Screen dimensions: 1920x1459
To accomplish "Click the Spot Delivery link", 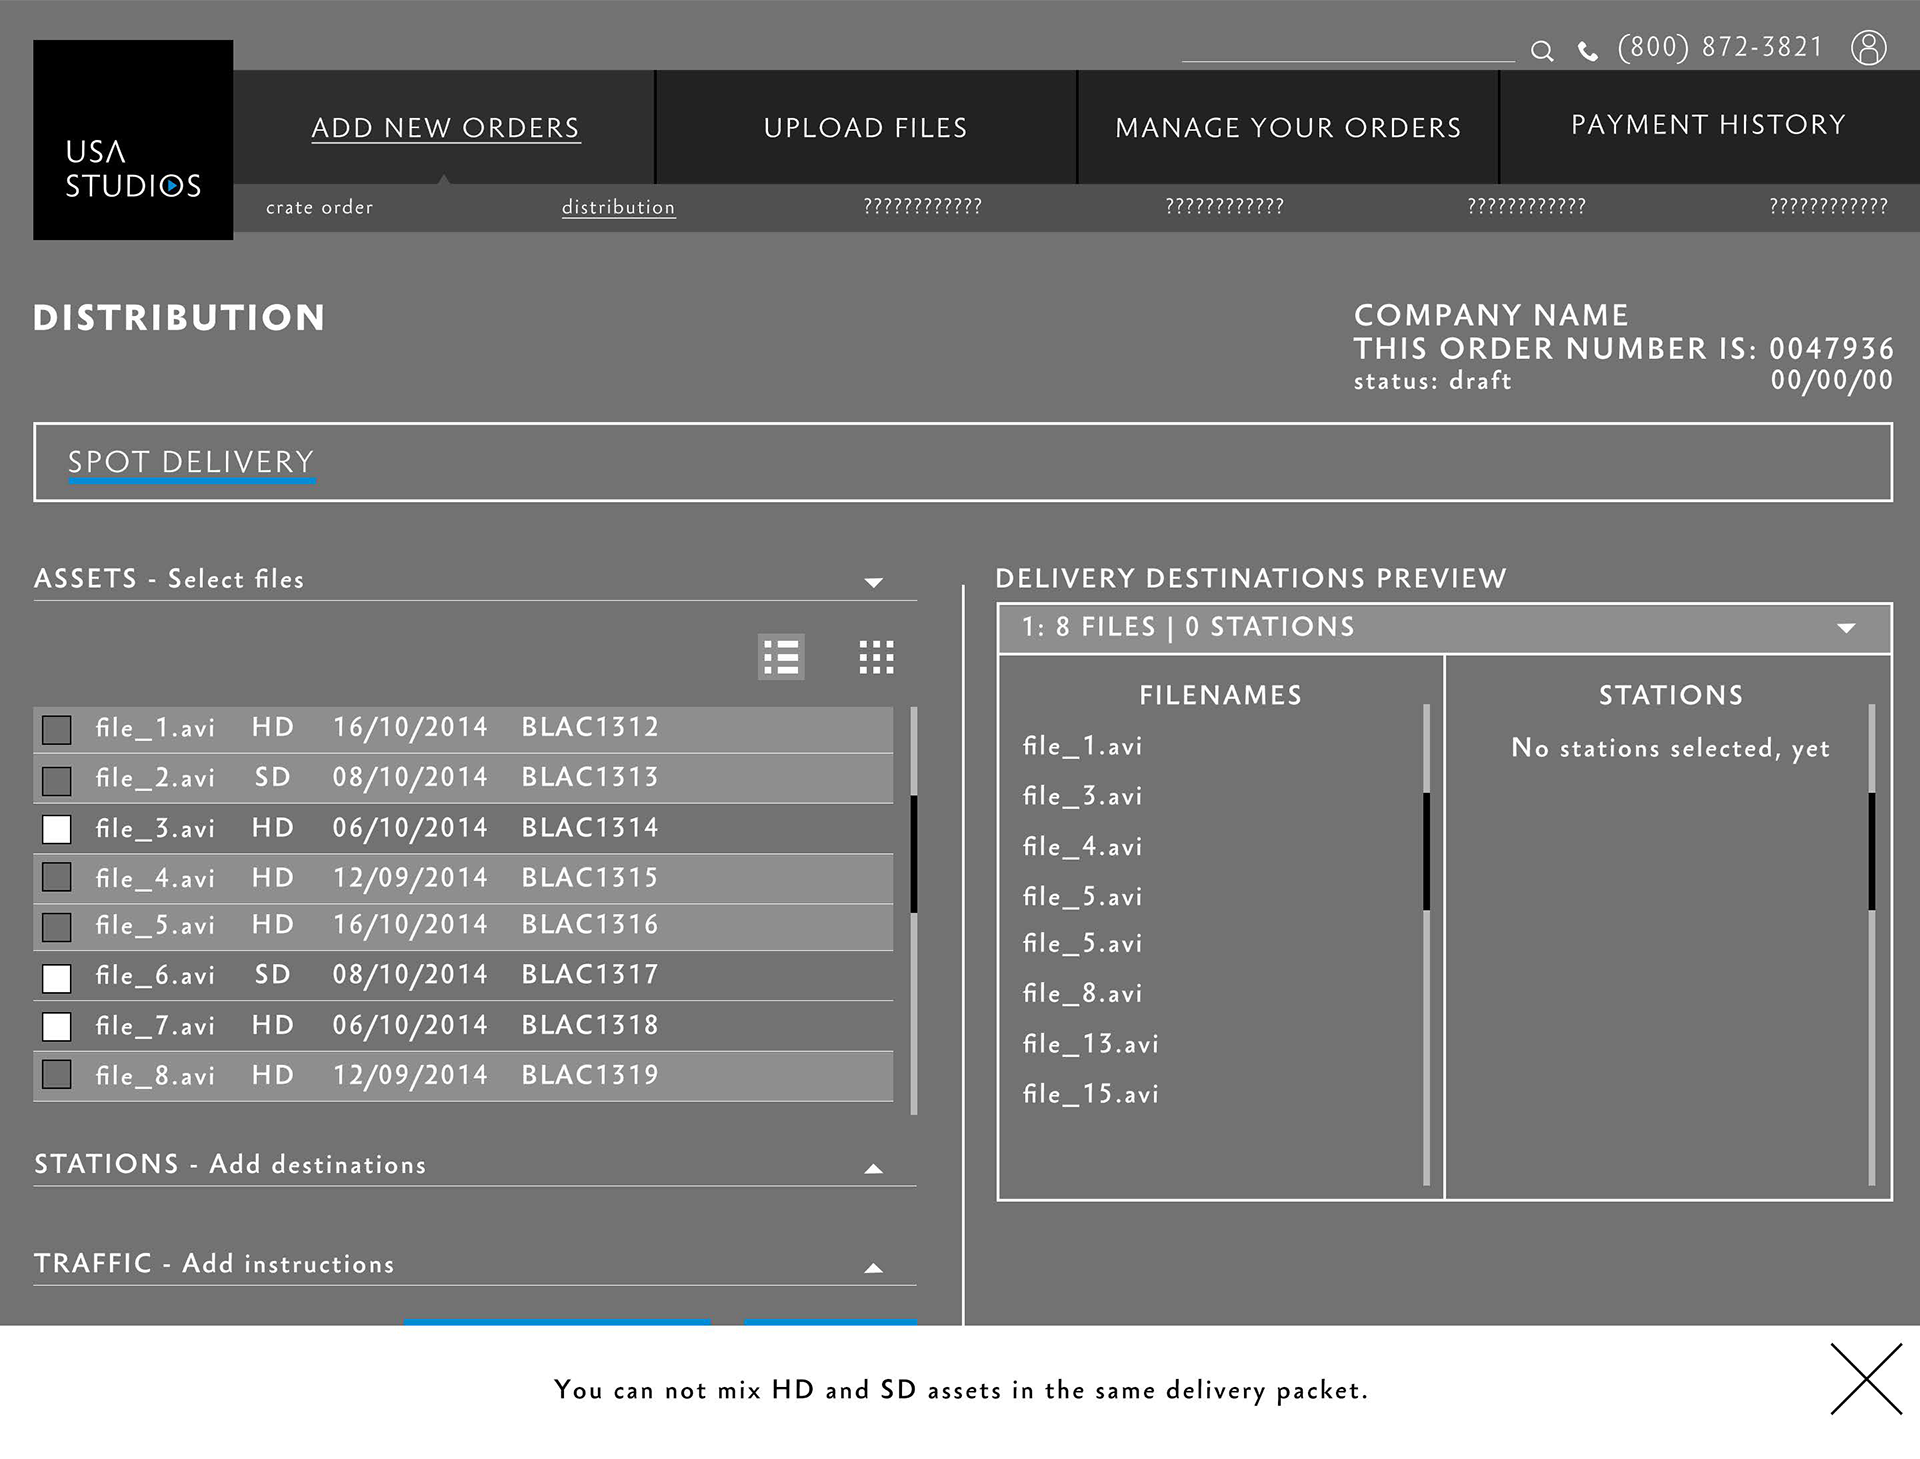I will 191,462.
